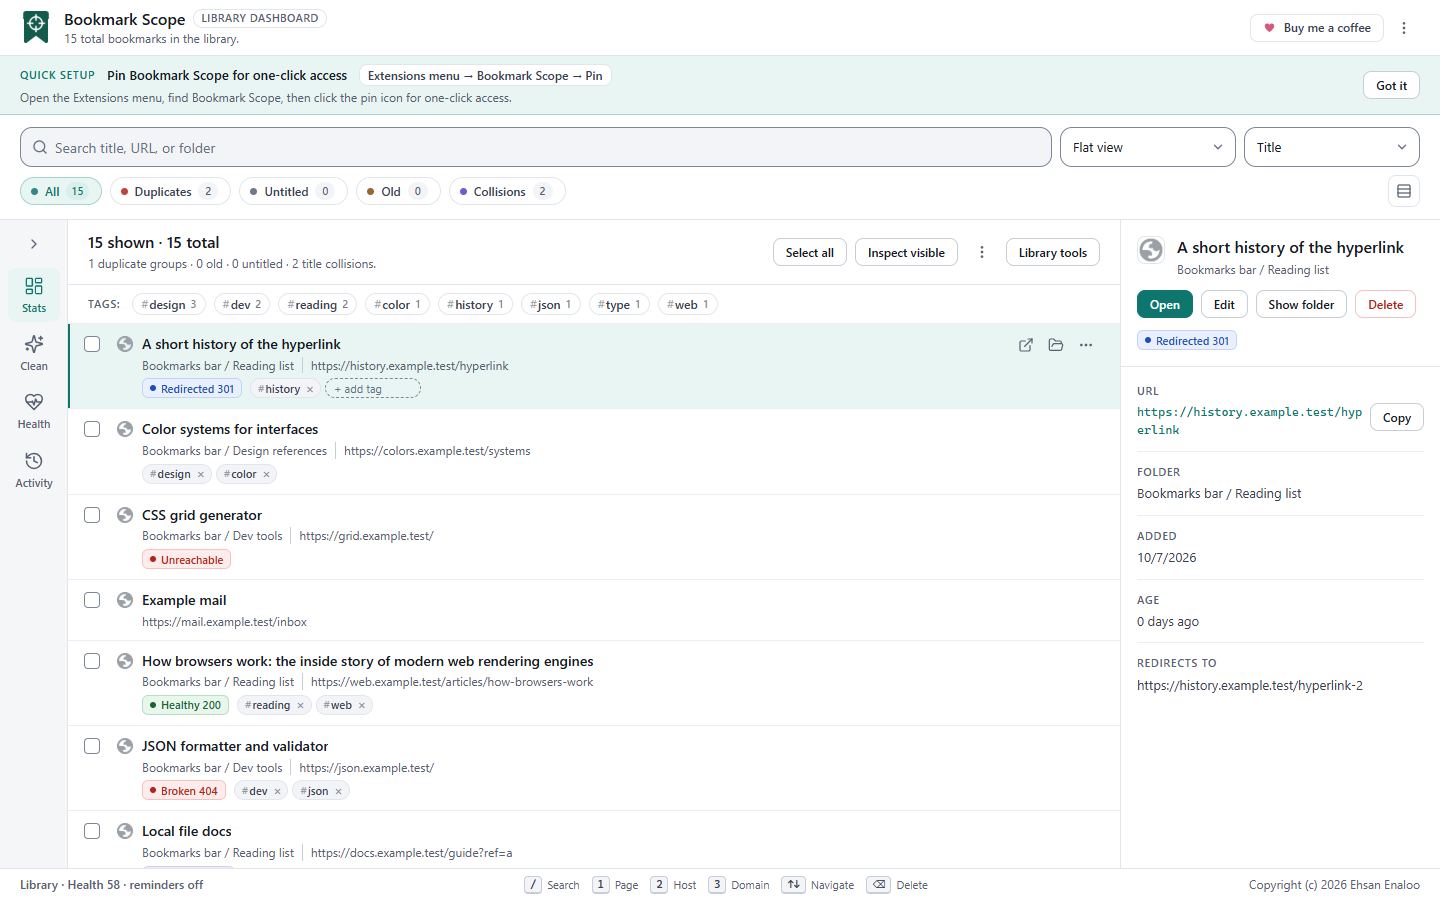Open the Stats sidebar panel
The width and height of the screenshot is (1440, 900).
34,295
